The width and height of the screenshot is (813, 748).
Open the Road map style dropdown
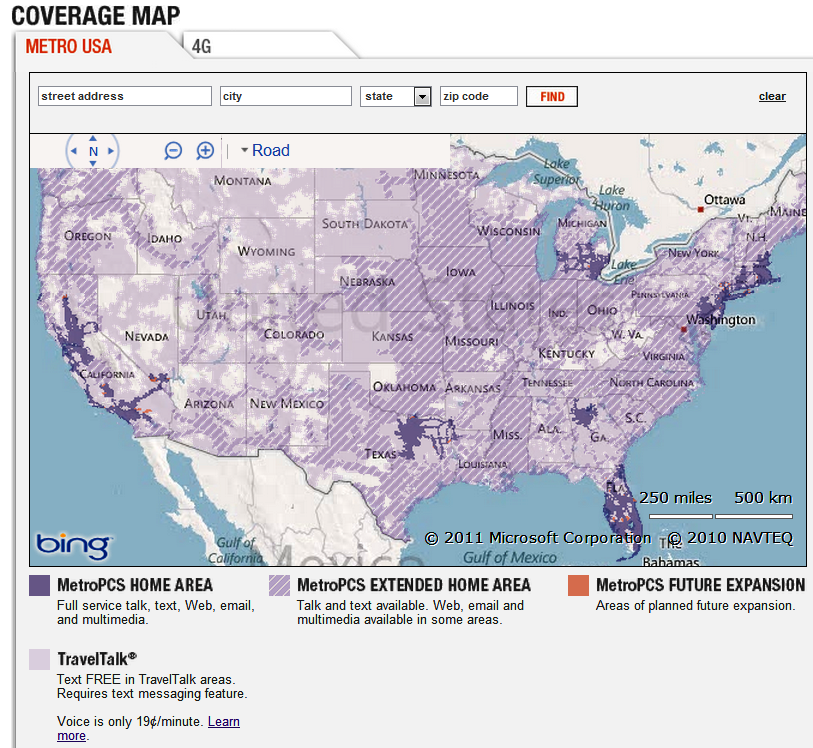(265, 150)
